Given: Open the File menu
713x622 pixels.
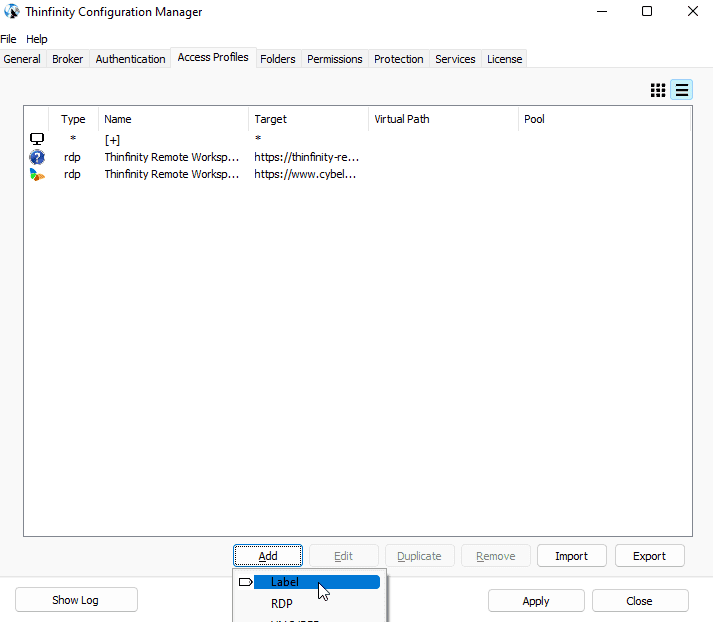Looking at the screenshot, I should [8, 39].
